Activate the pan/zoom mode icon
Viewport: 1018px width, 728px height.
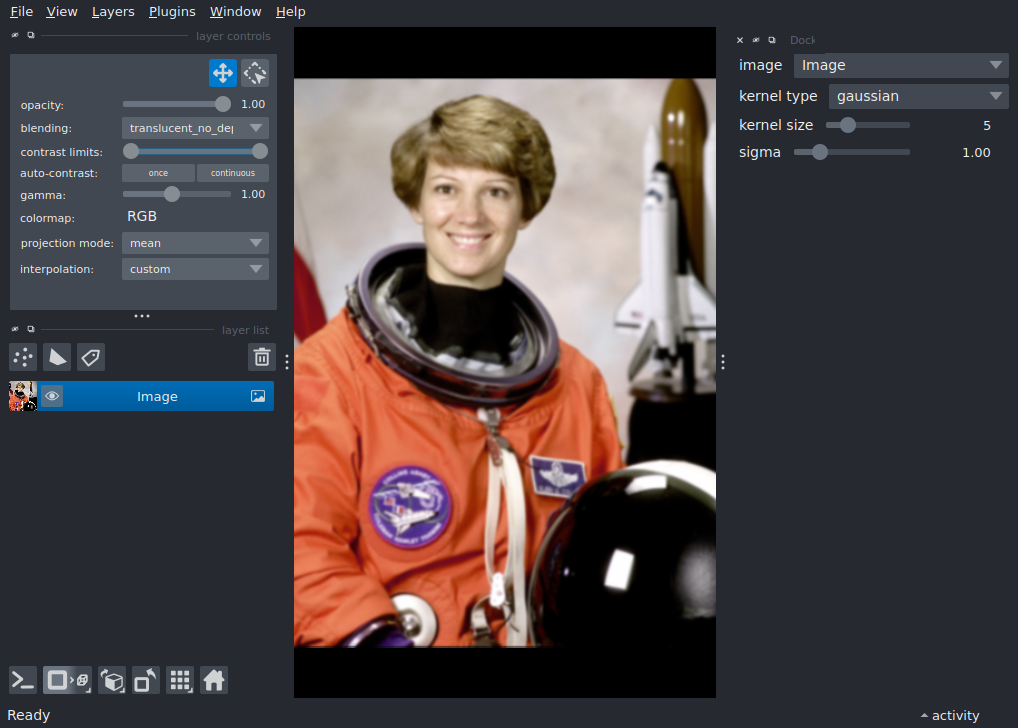point(222,72)
